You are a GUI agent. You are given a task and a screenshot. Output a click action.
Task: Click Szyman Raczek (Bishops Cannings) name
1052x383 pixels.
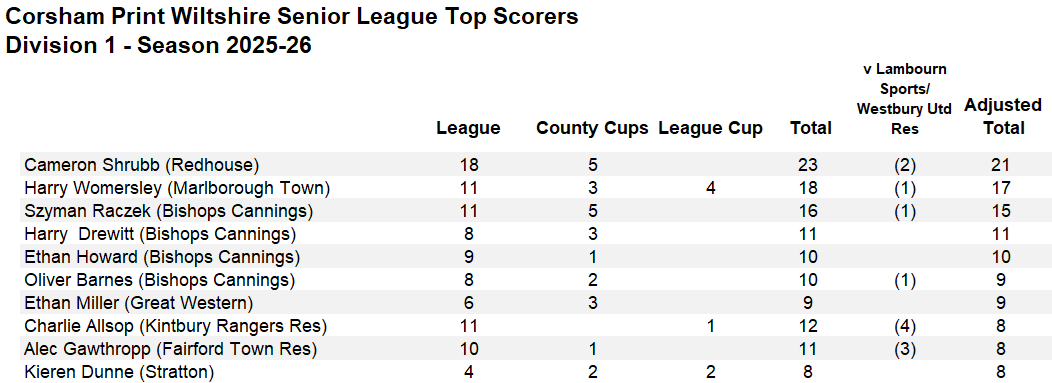point(168,211)
